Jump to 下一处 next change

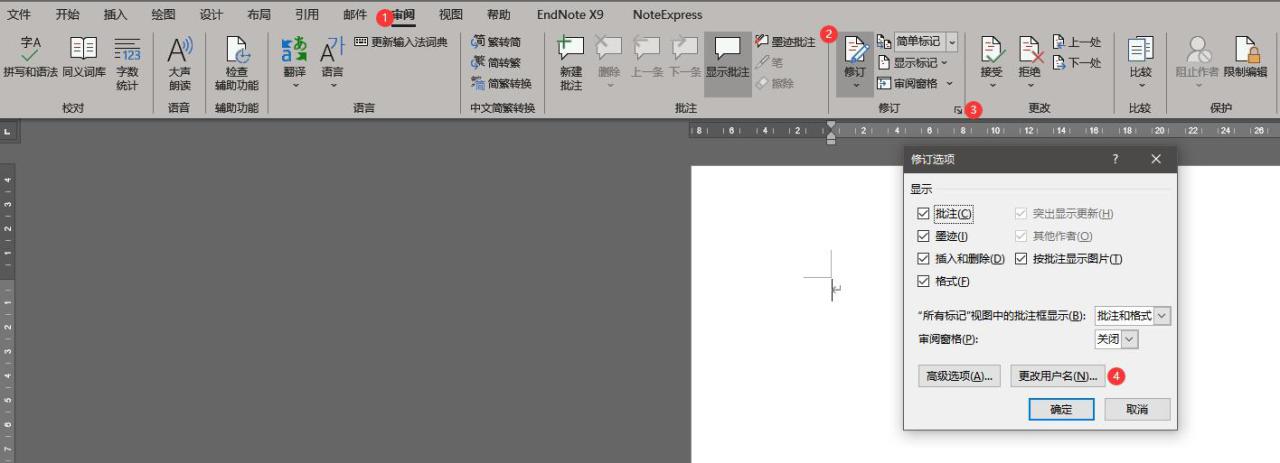point(1077,63)
